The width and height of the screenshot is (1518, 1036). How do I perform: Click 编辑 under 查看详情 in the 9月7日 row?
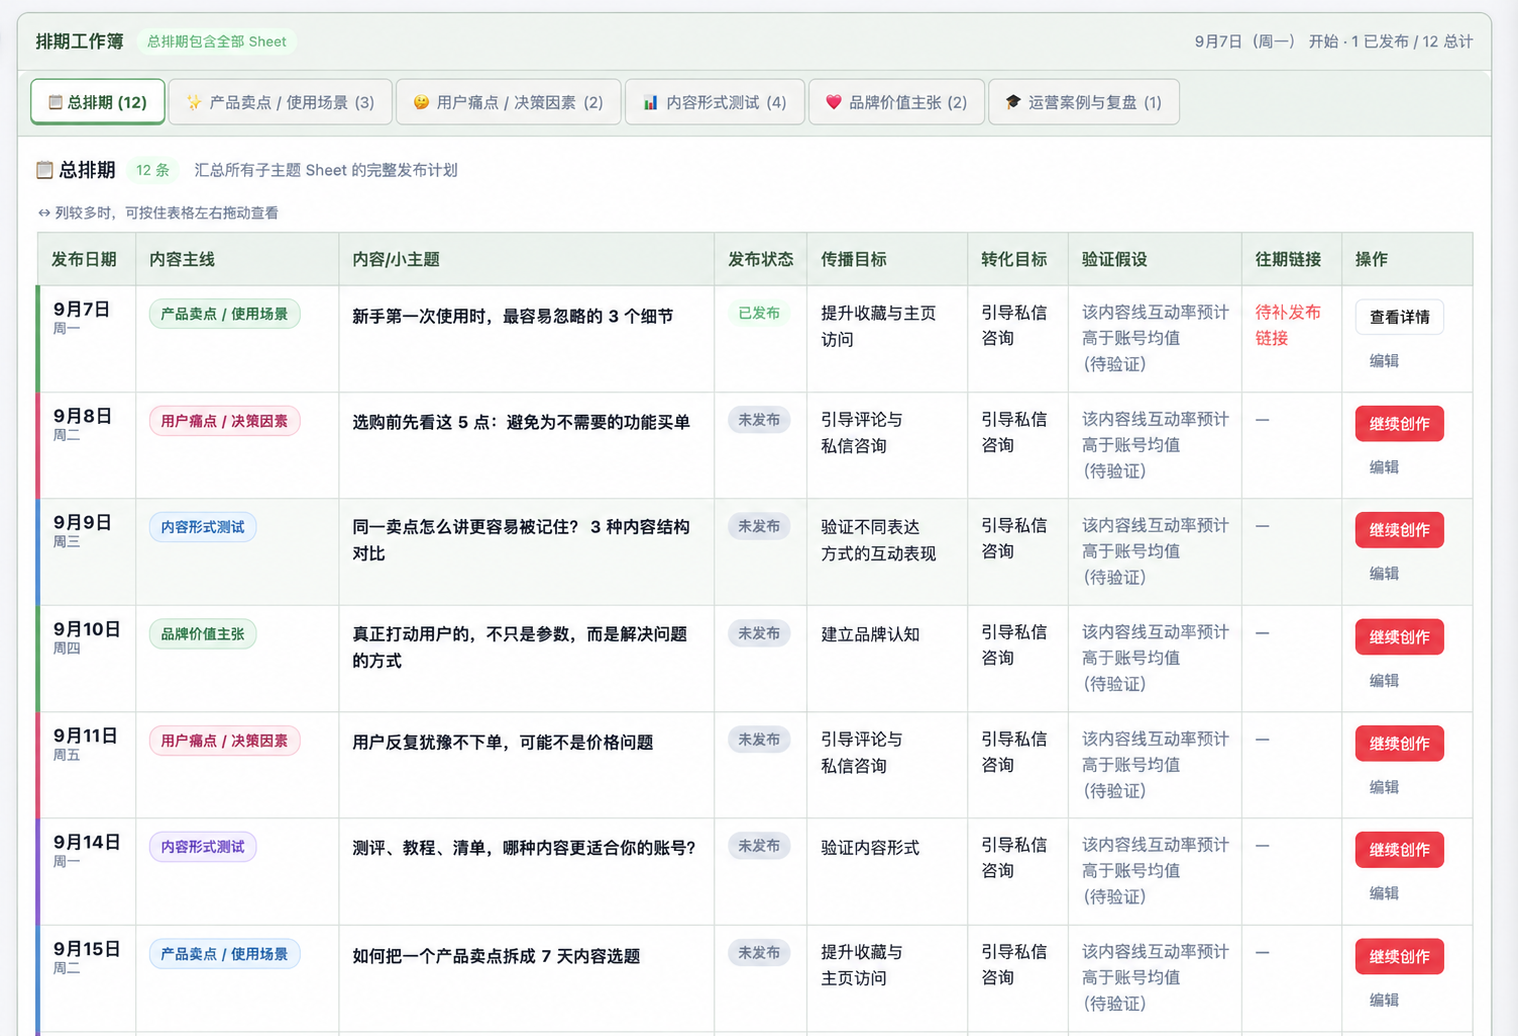point(1384,361)
